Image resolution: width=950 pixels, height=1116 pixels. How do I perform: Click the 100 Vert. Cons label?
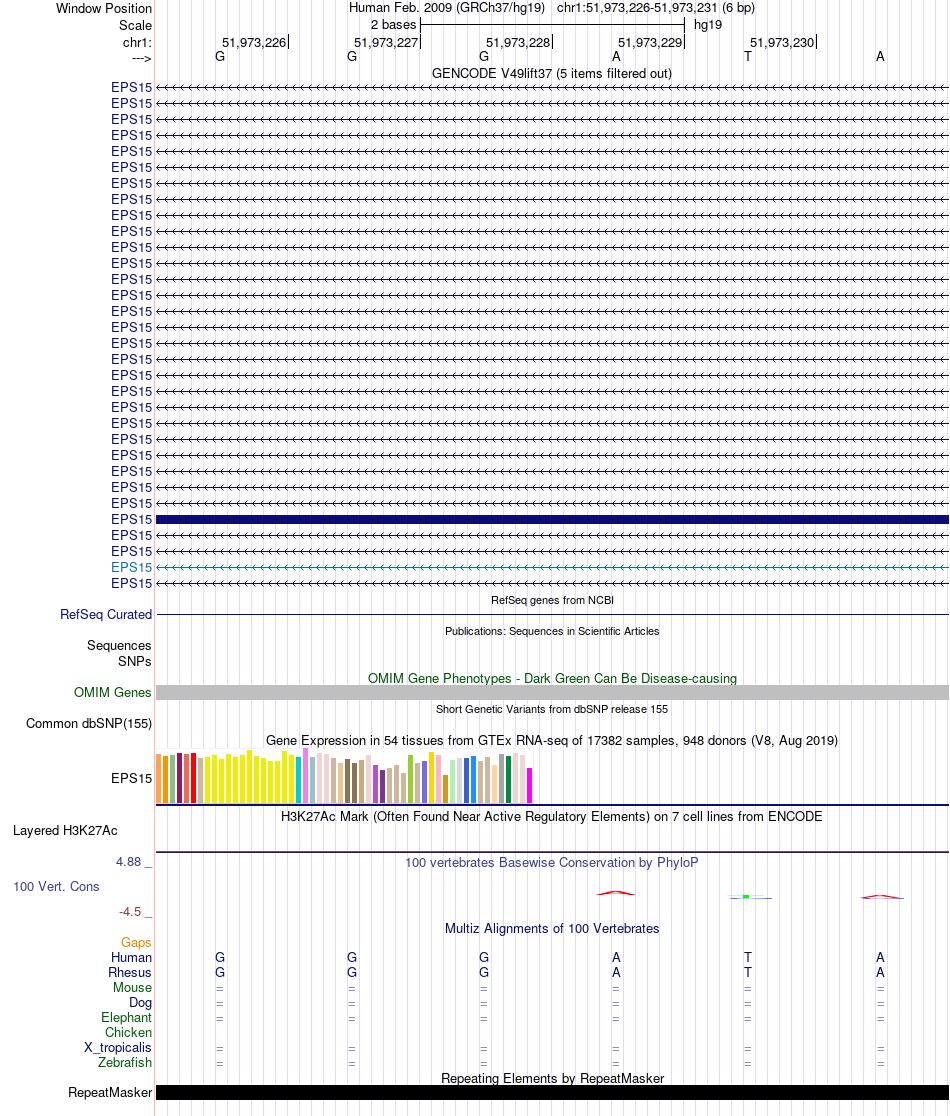click(56, 887)
